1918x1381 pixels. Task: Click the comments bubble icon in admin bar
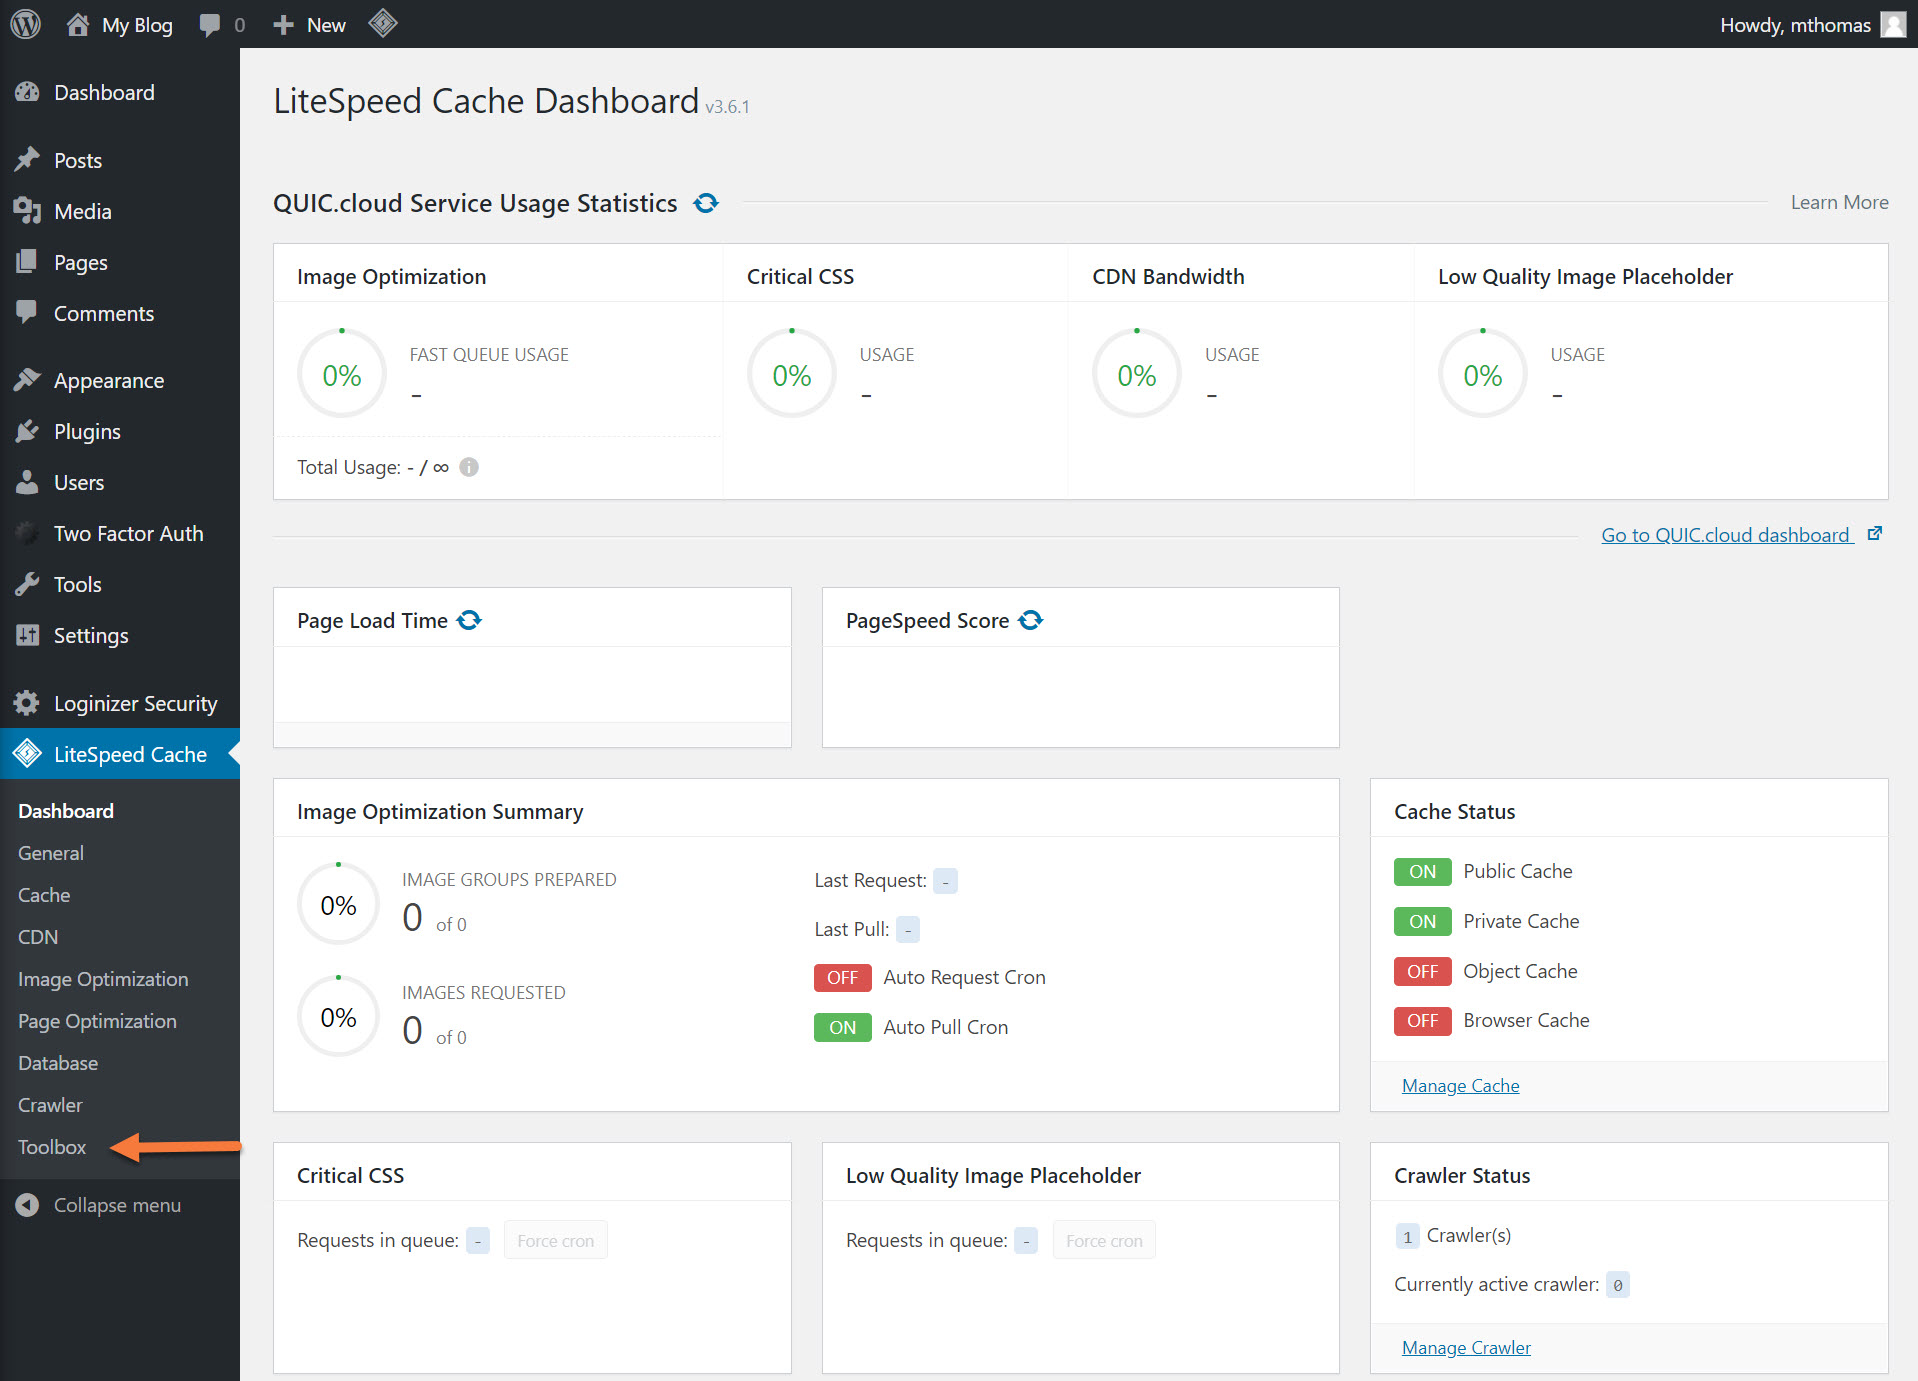[210, 25]
